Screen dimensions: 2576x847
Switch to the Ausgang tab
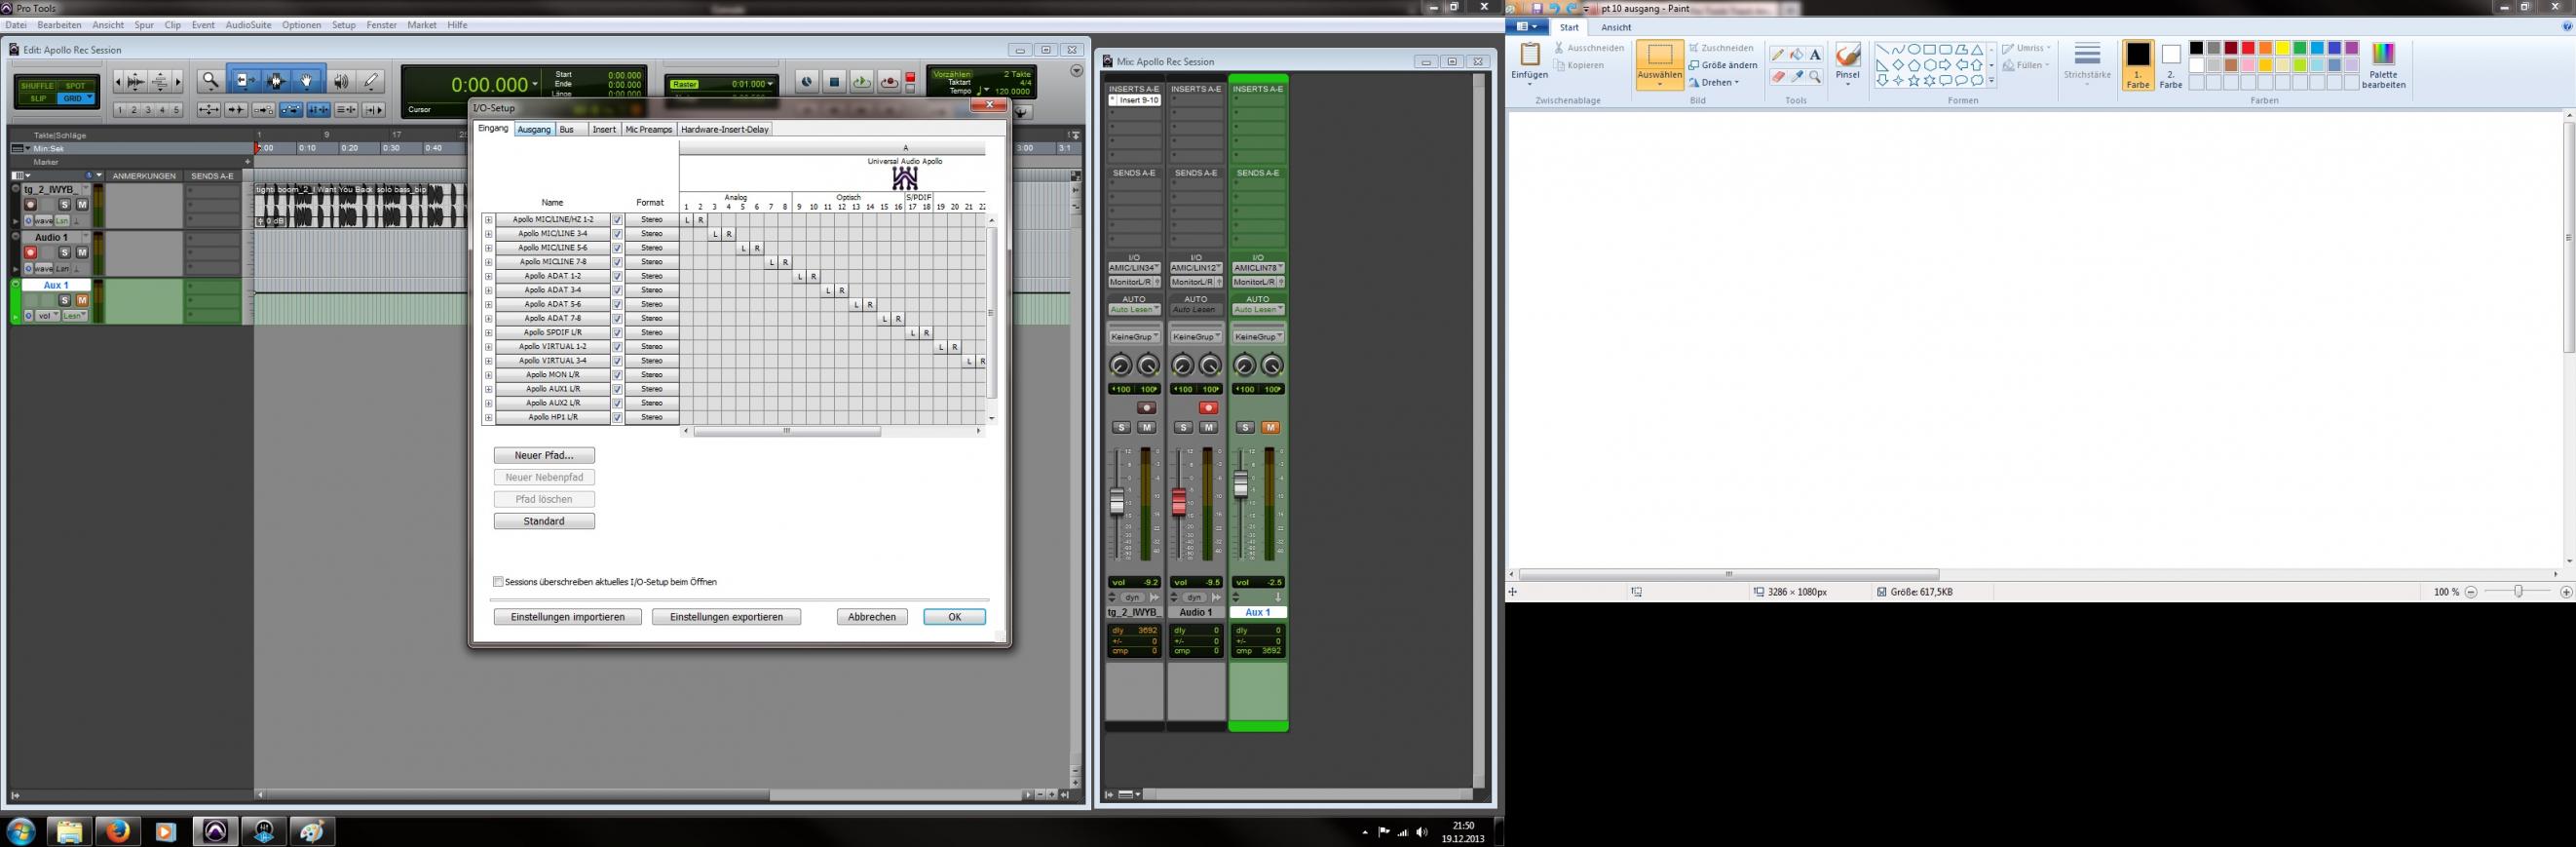click(x=534, y=130)
